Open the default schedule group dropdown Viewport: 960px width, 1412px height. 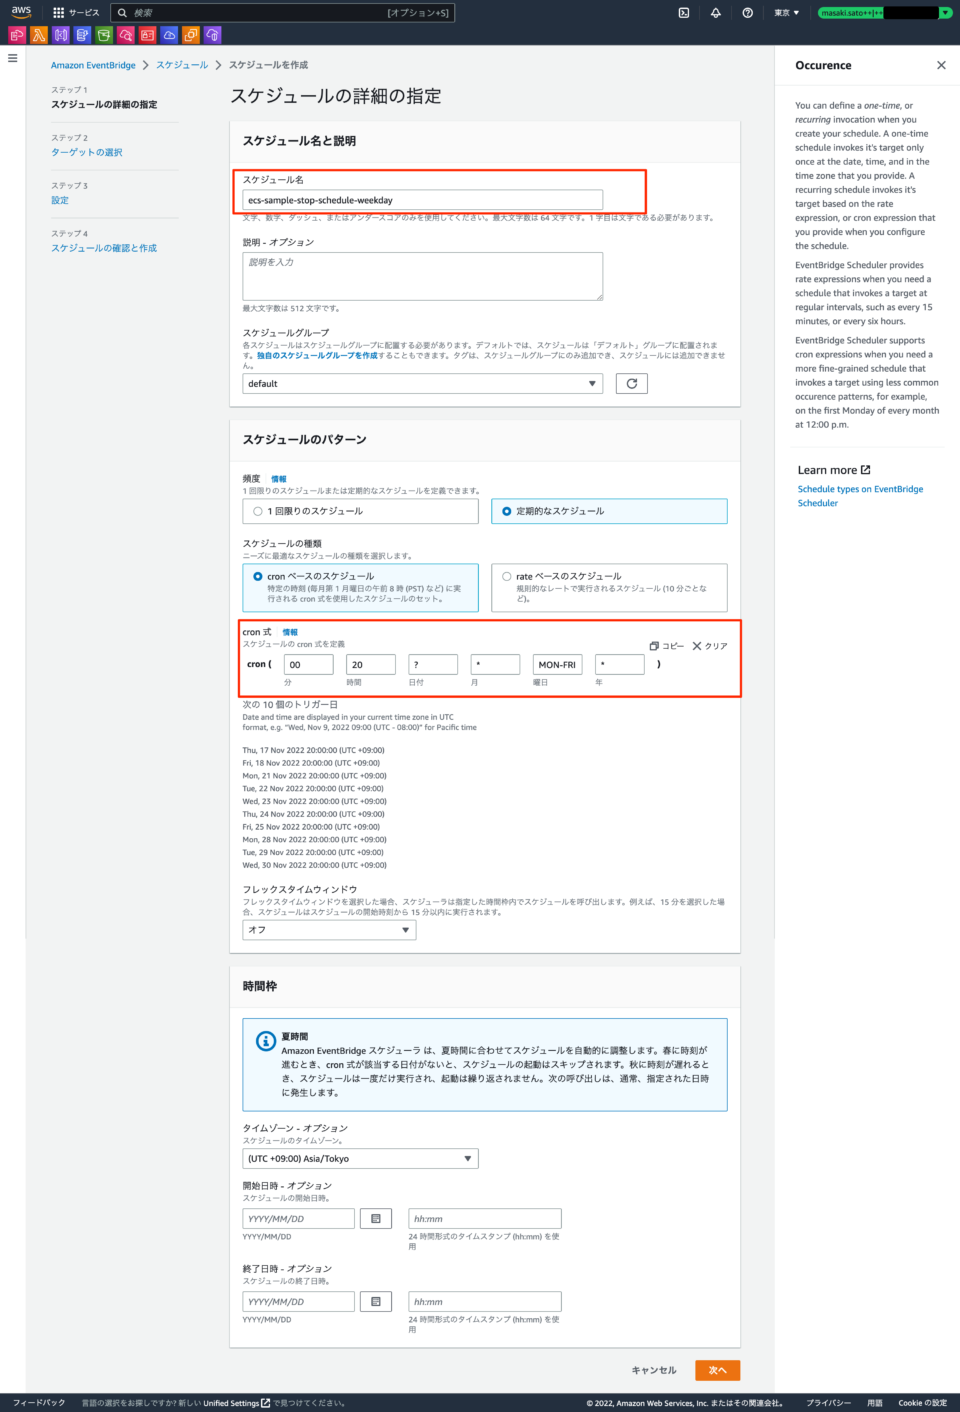(422, 383)
